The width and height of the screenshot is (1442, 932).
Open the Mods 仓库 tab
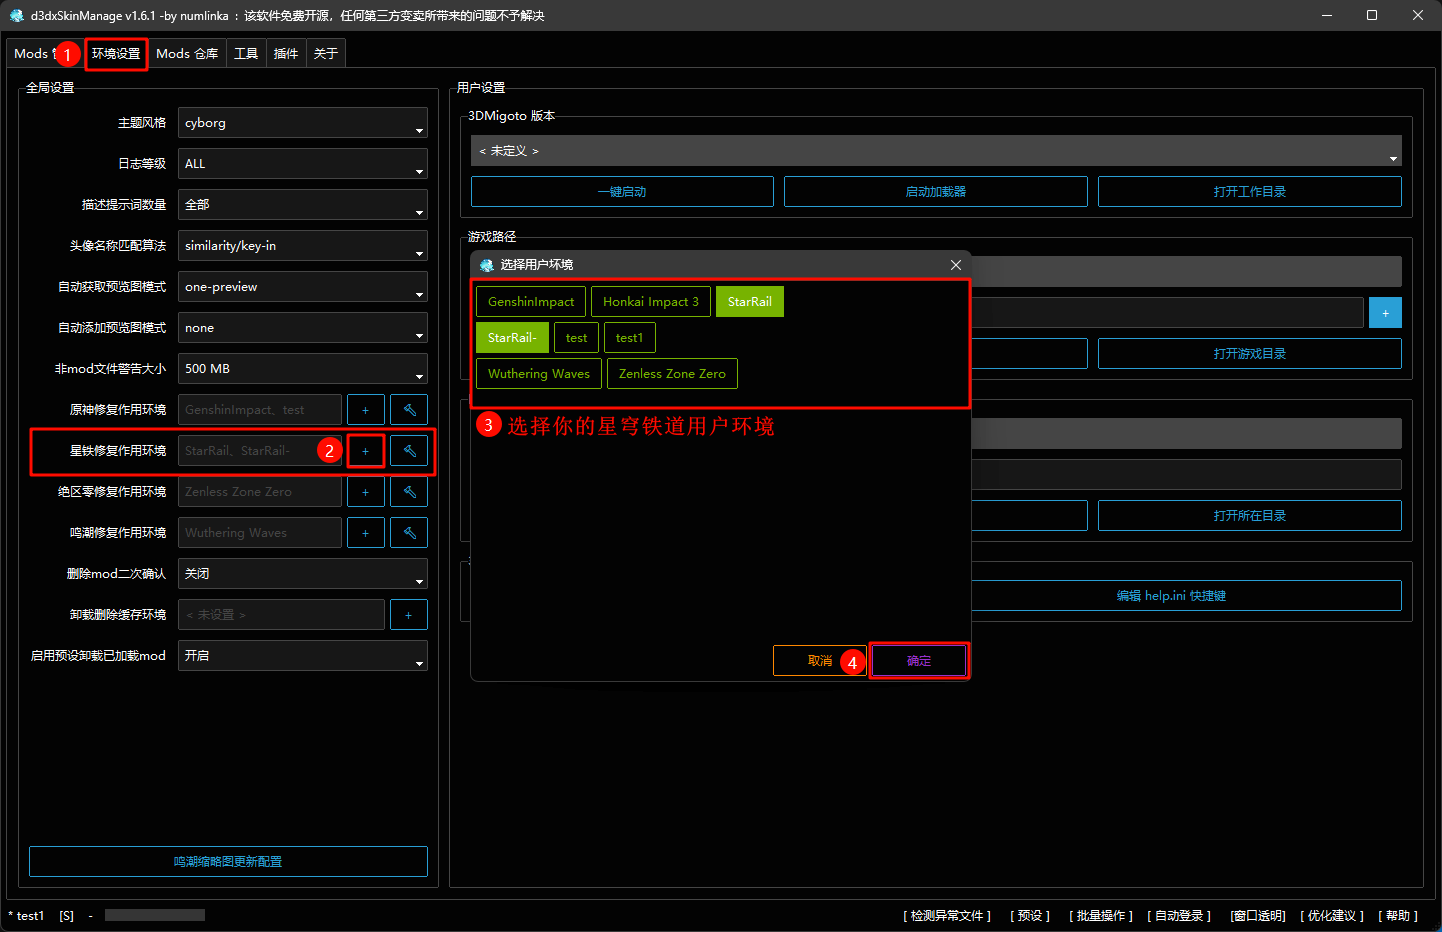click(187, 54)
